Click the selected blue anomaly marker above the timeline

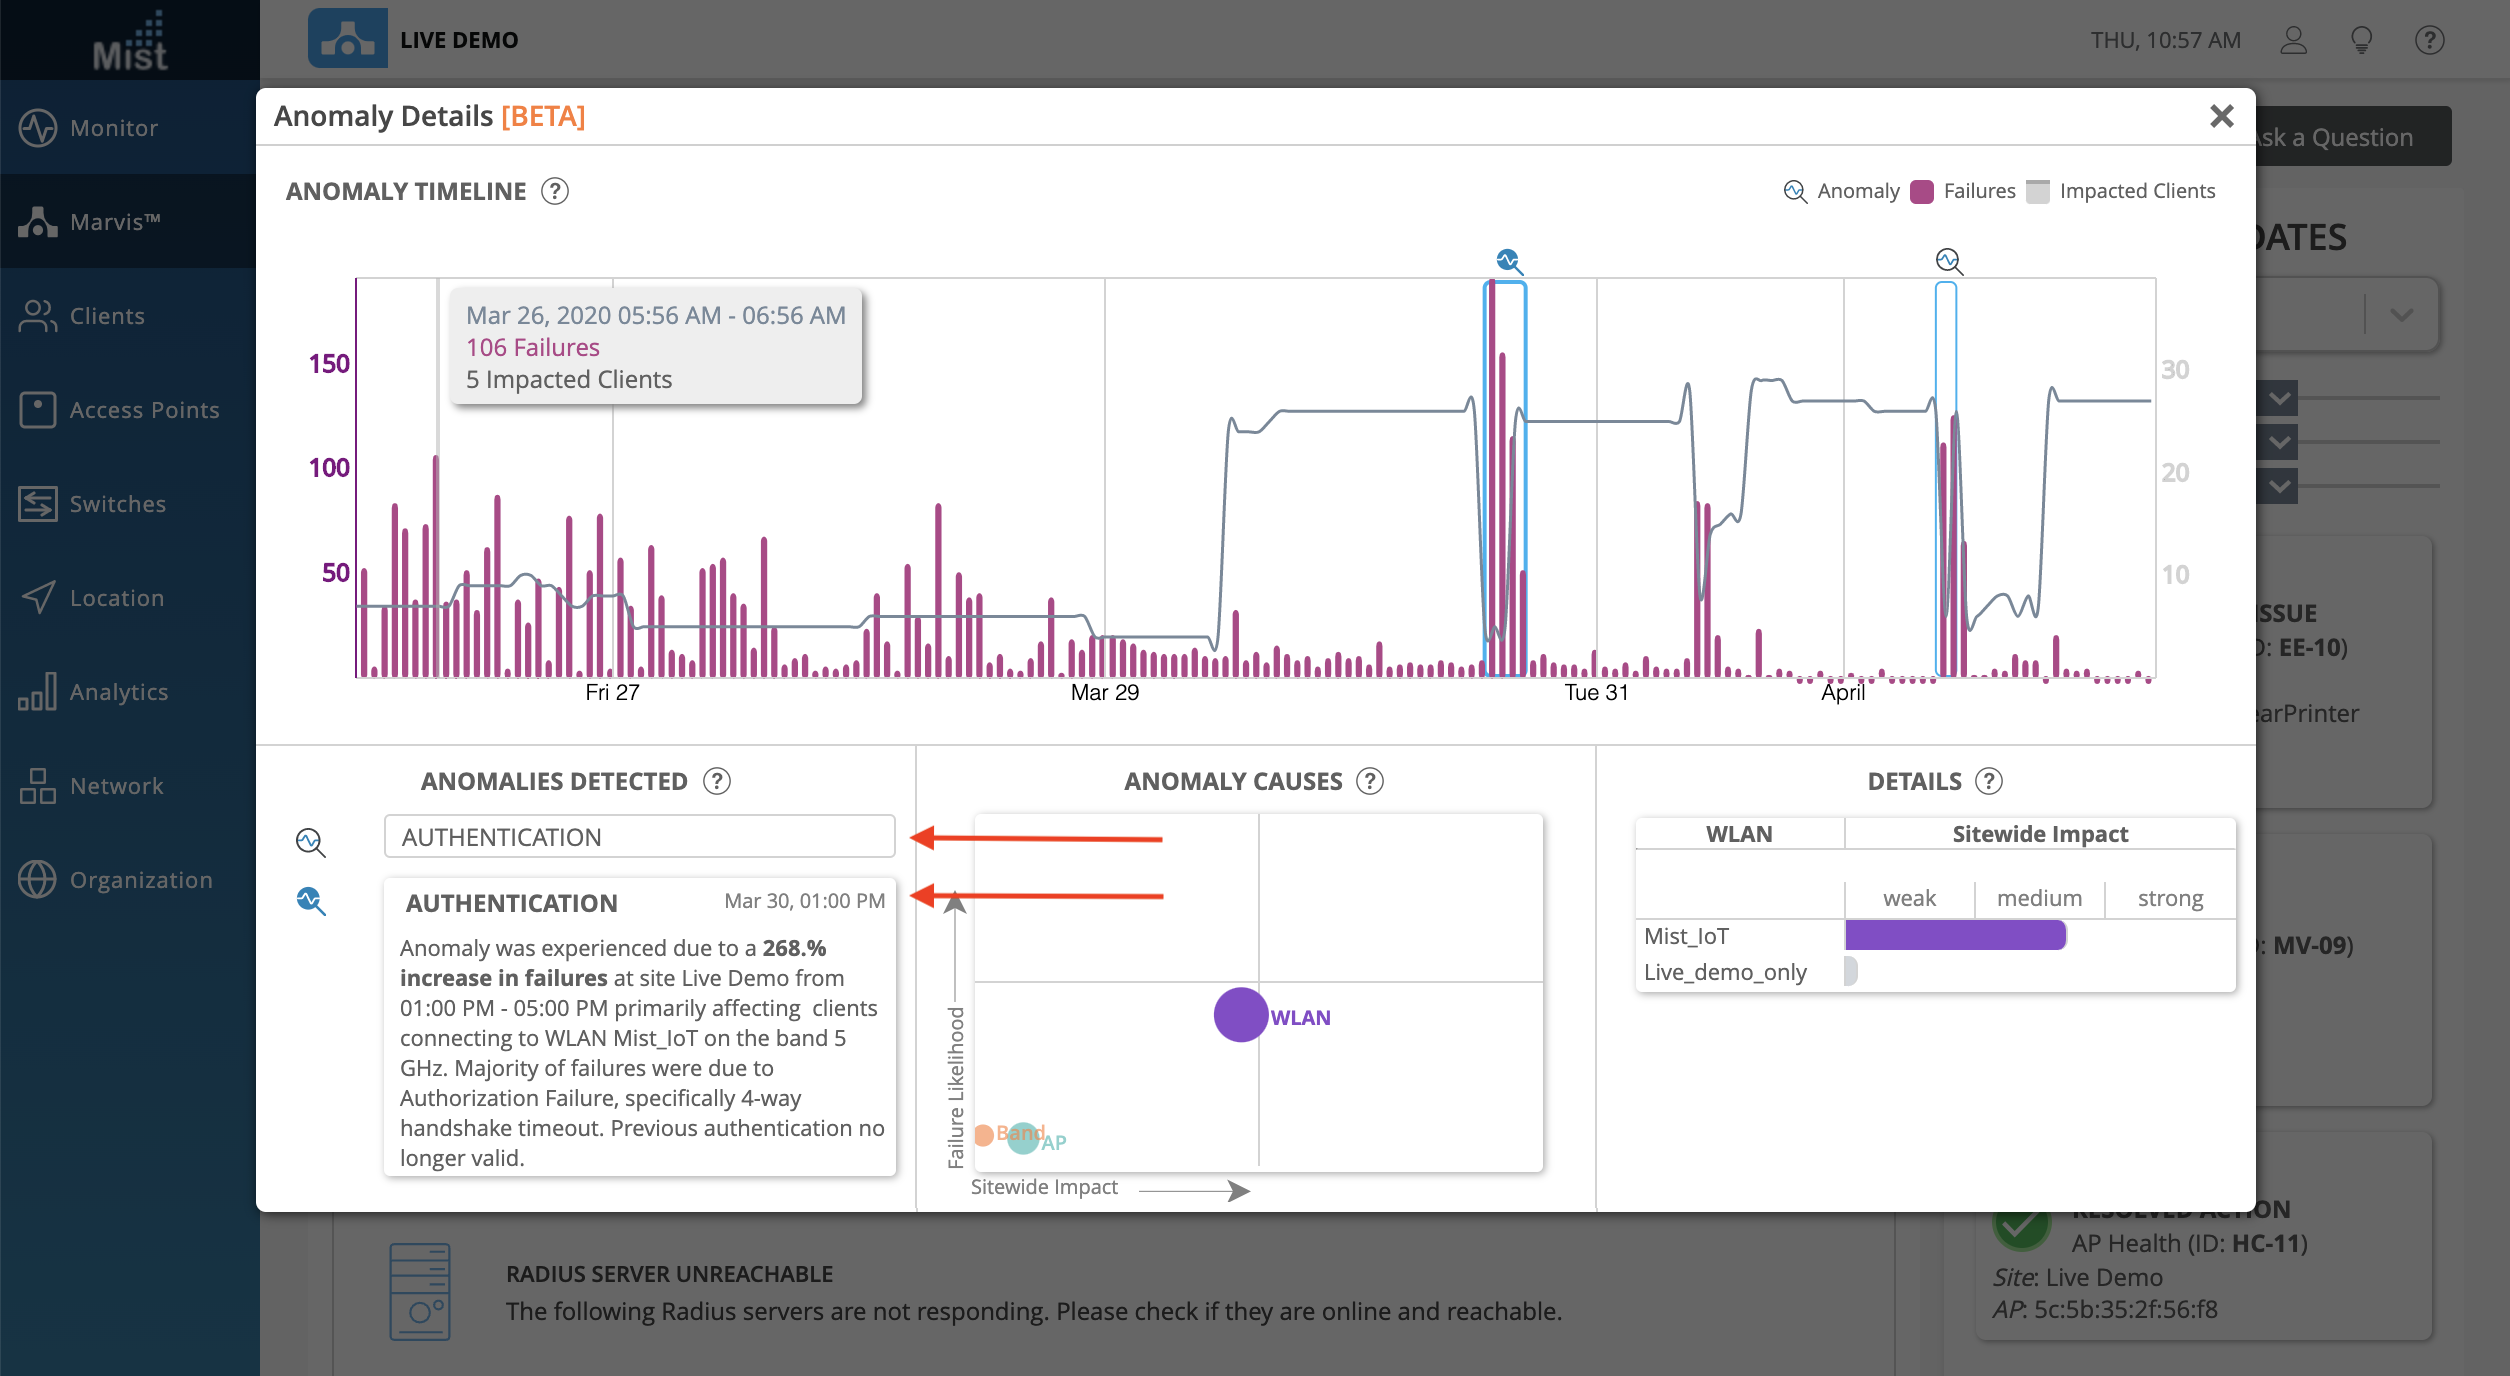[x=1509, y=262]
